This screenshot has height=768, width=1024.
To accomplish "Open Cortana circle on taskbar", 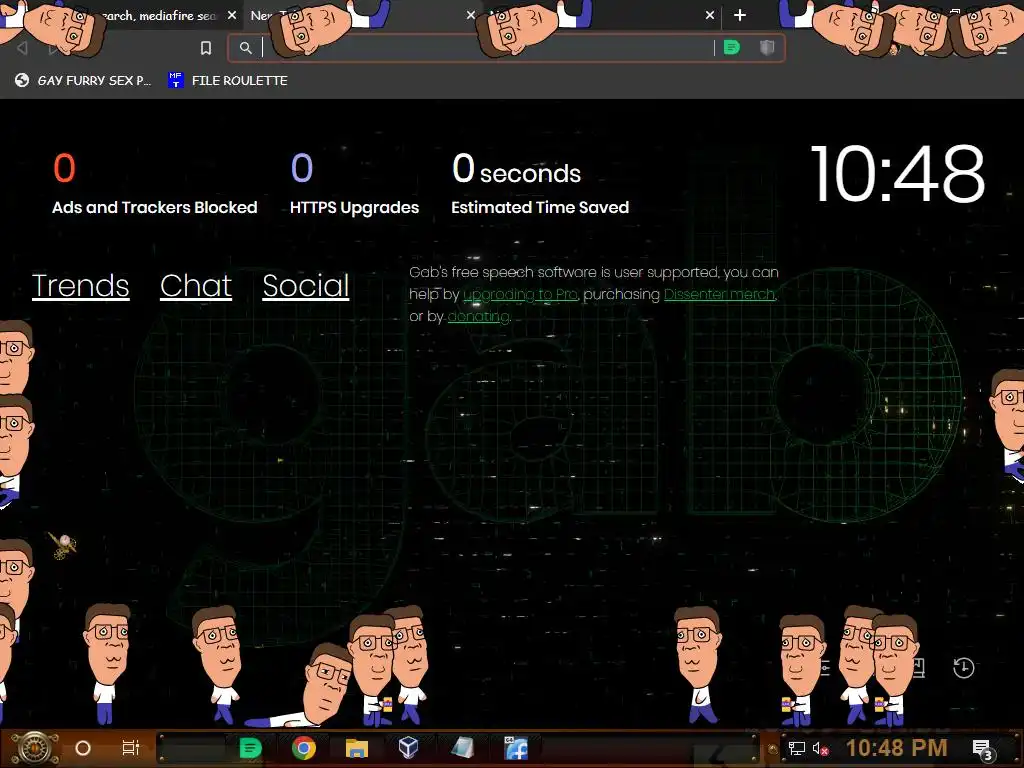I will tap(83, 748).
